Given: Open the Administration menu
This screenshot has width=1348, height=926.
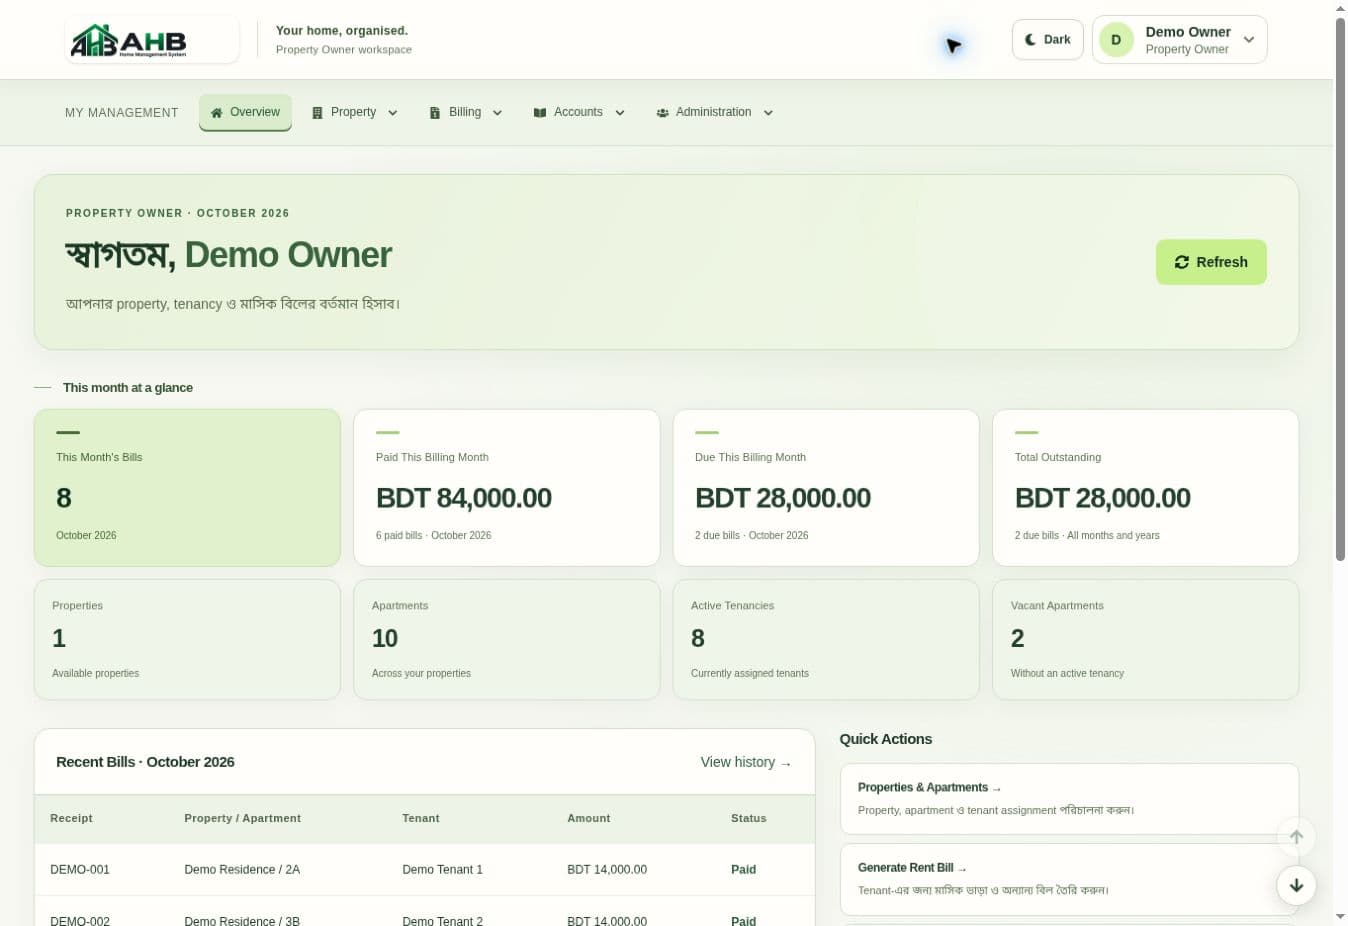Looking at the screenshot, I should [715, 112].
